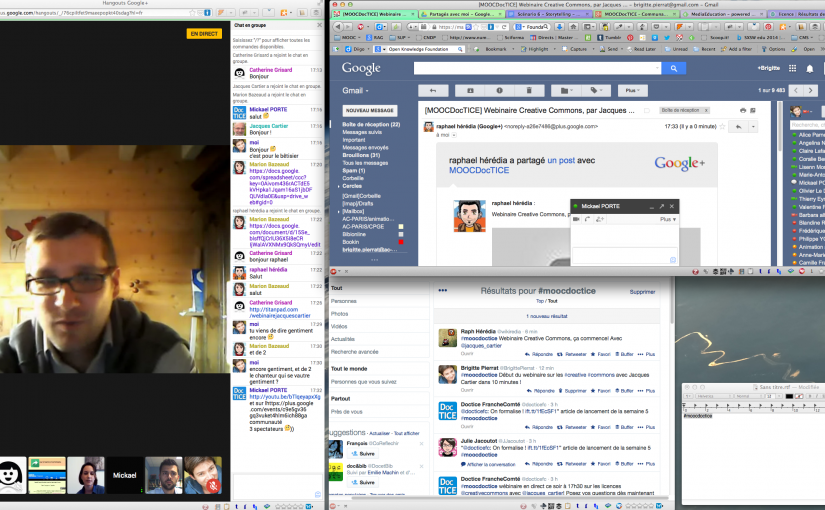Click black color swatch in text editor toolbar
825x510 pixels.
[x=789, y=396]
